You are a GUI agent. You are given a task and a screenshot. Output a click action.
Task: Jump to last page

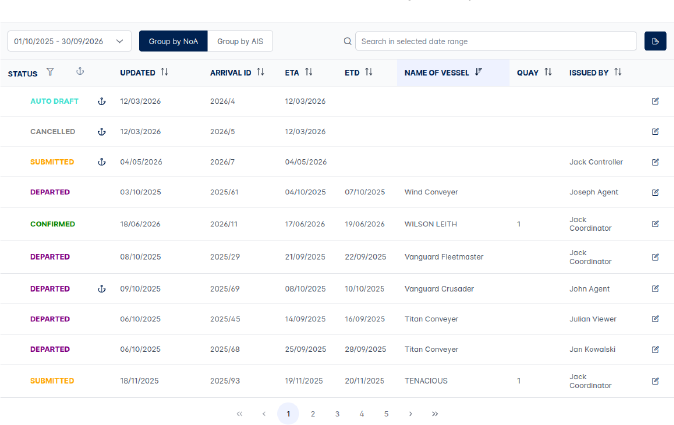click(x=435, y=414)
